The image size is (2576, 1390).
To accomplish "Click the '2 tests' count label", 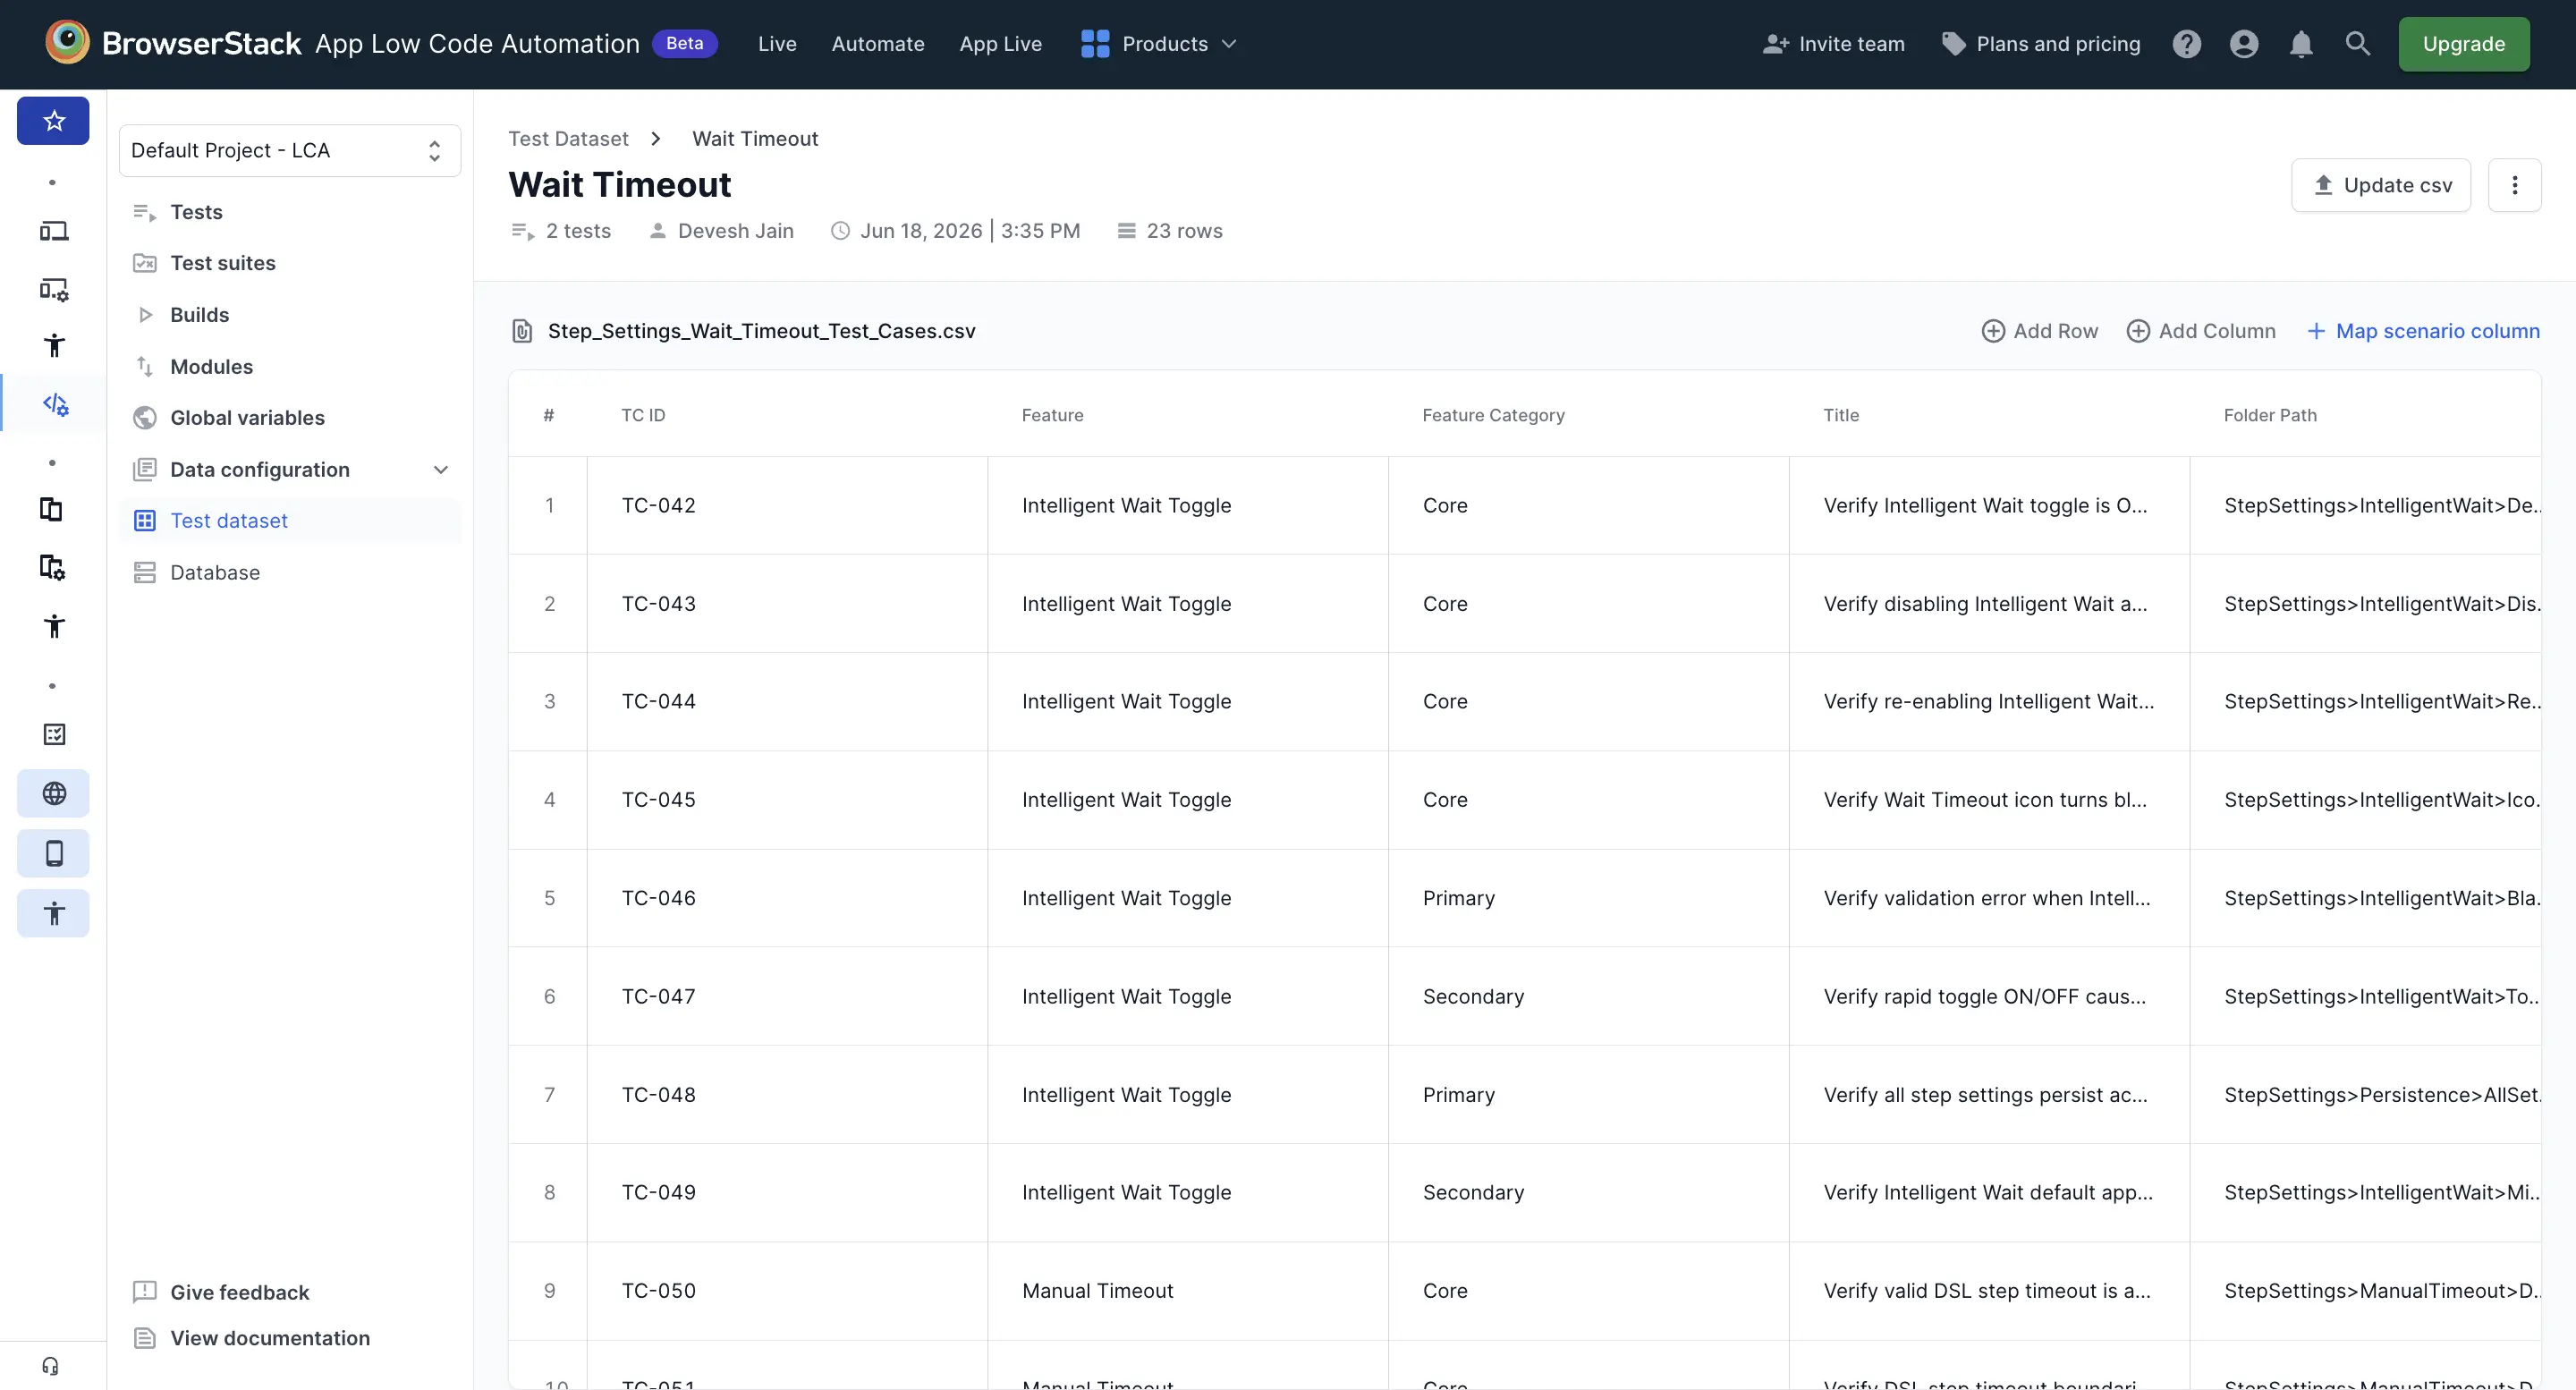I will pos(578,231).
